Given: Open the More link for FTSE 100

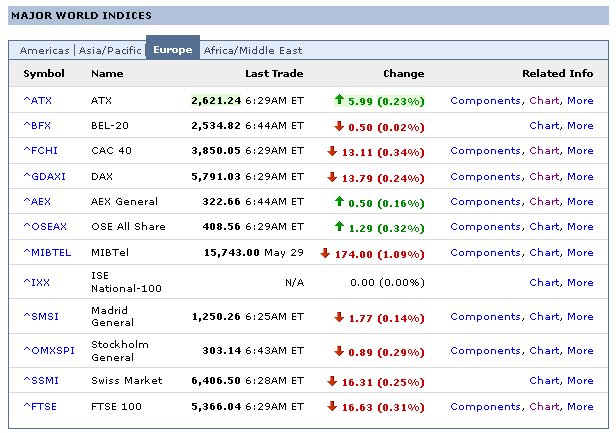Looking at the screenshot, I should 580,407.
